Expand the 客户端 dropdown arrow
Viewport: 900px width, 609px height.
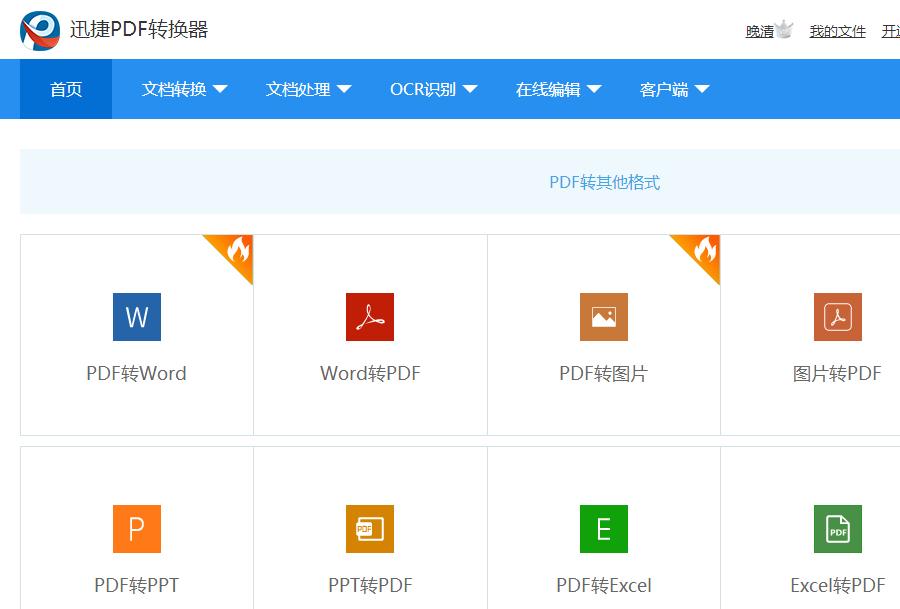702,89
